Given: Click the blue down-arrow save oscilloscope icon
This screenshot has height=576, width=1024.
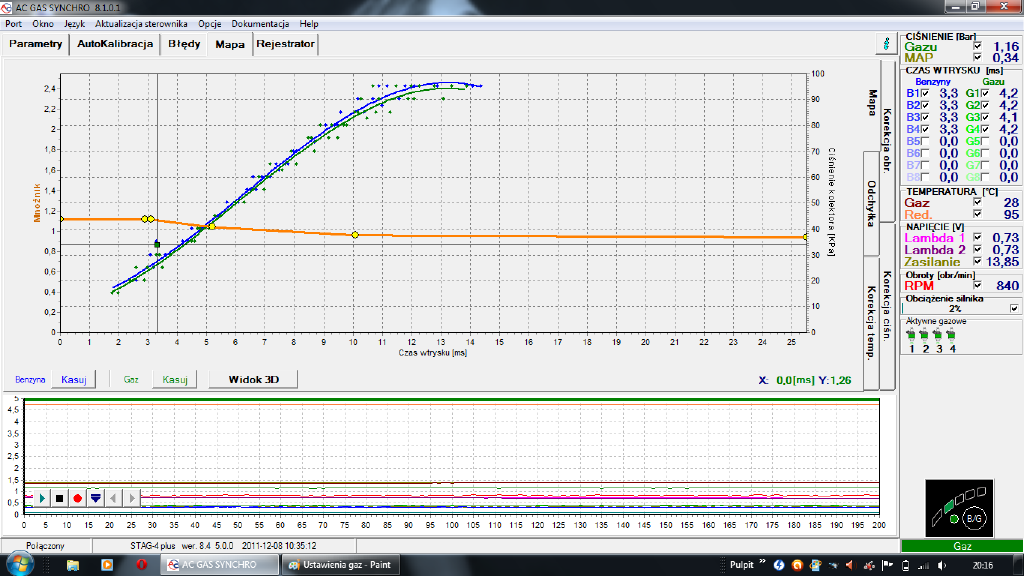Looking at the screenshot, I should (x=96, y=498).
